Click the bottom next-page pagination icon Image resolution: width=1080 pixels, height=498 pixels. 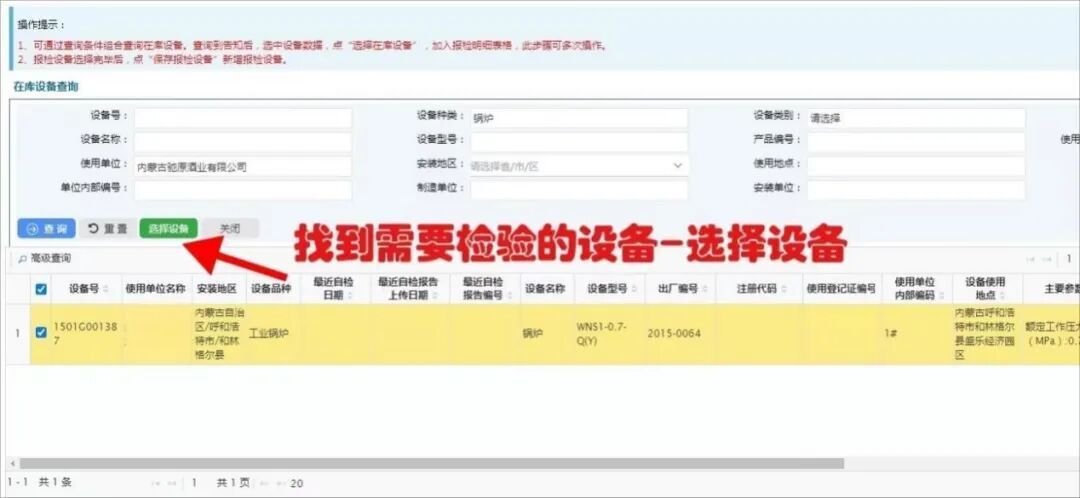pos(263,484)
